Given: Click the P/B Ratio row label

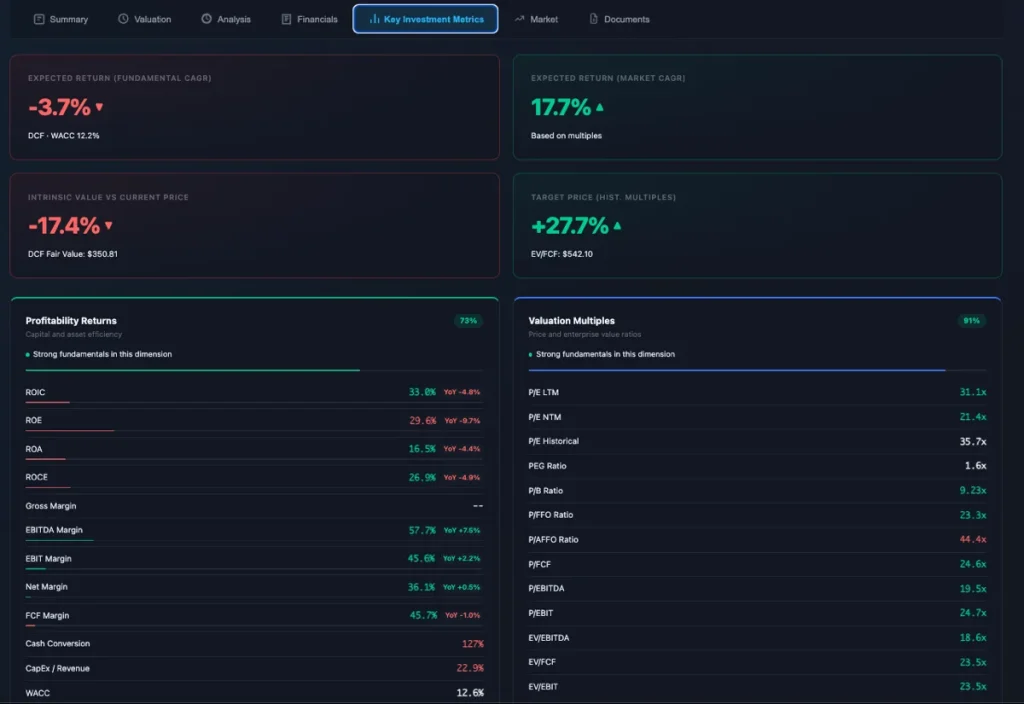Looking at the screenshot, I should coord(545,491).
